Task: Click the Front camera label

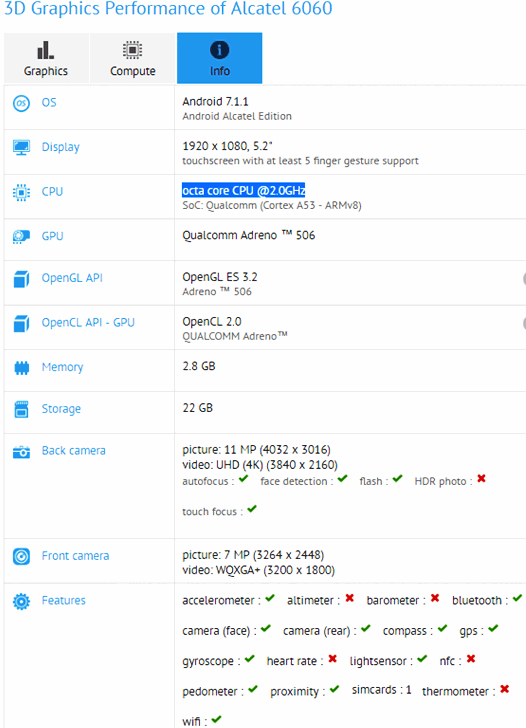Action: pyautogui.click(x=76, y=556)
